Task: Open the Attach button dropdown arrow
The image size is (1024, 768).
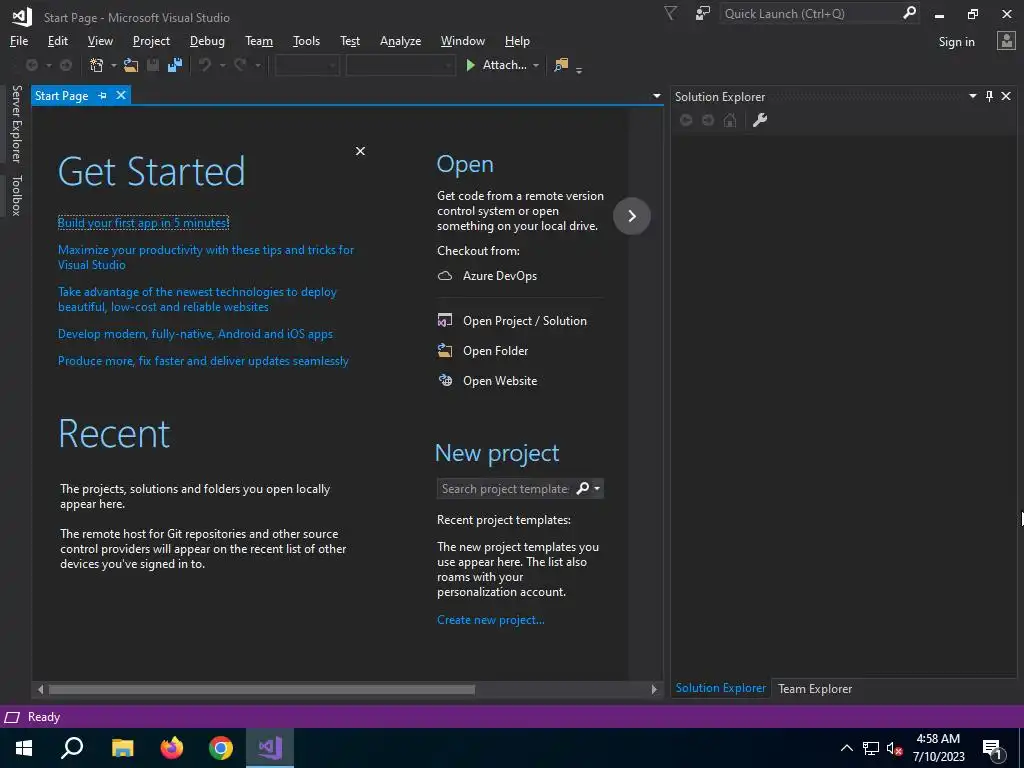Action: [536, 65]
